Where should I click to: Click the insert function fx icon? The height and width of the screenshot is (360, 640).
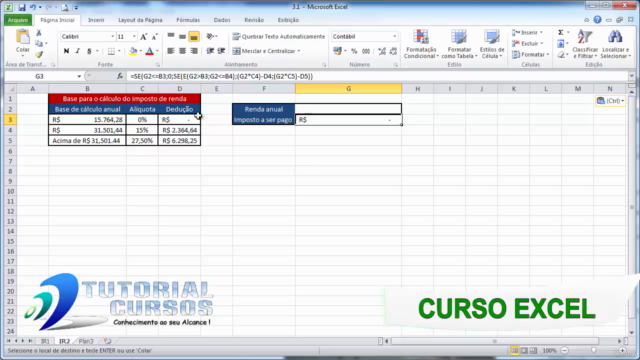coord(120,76)
